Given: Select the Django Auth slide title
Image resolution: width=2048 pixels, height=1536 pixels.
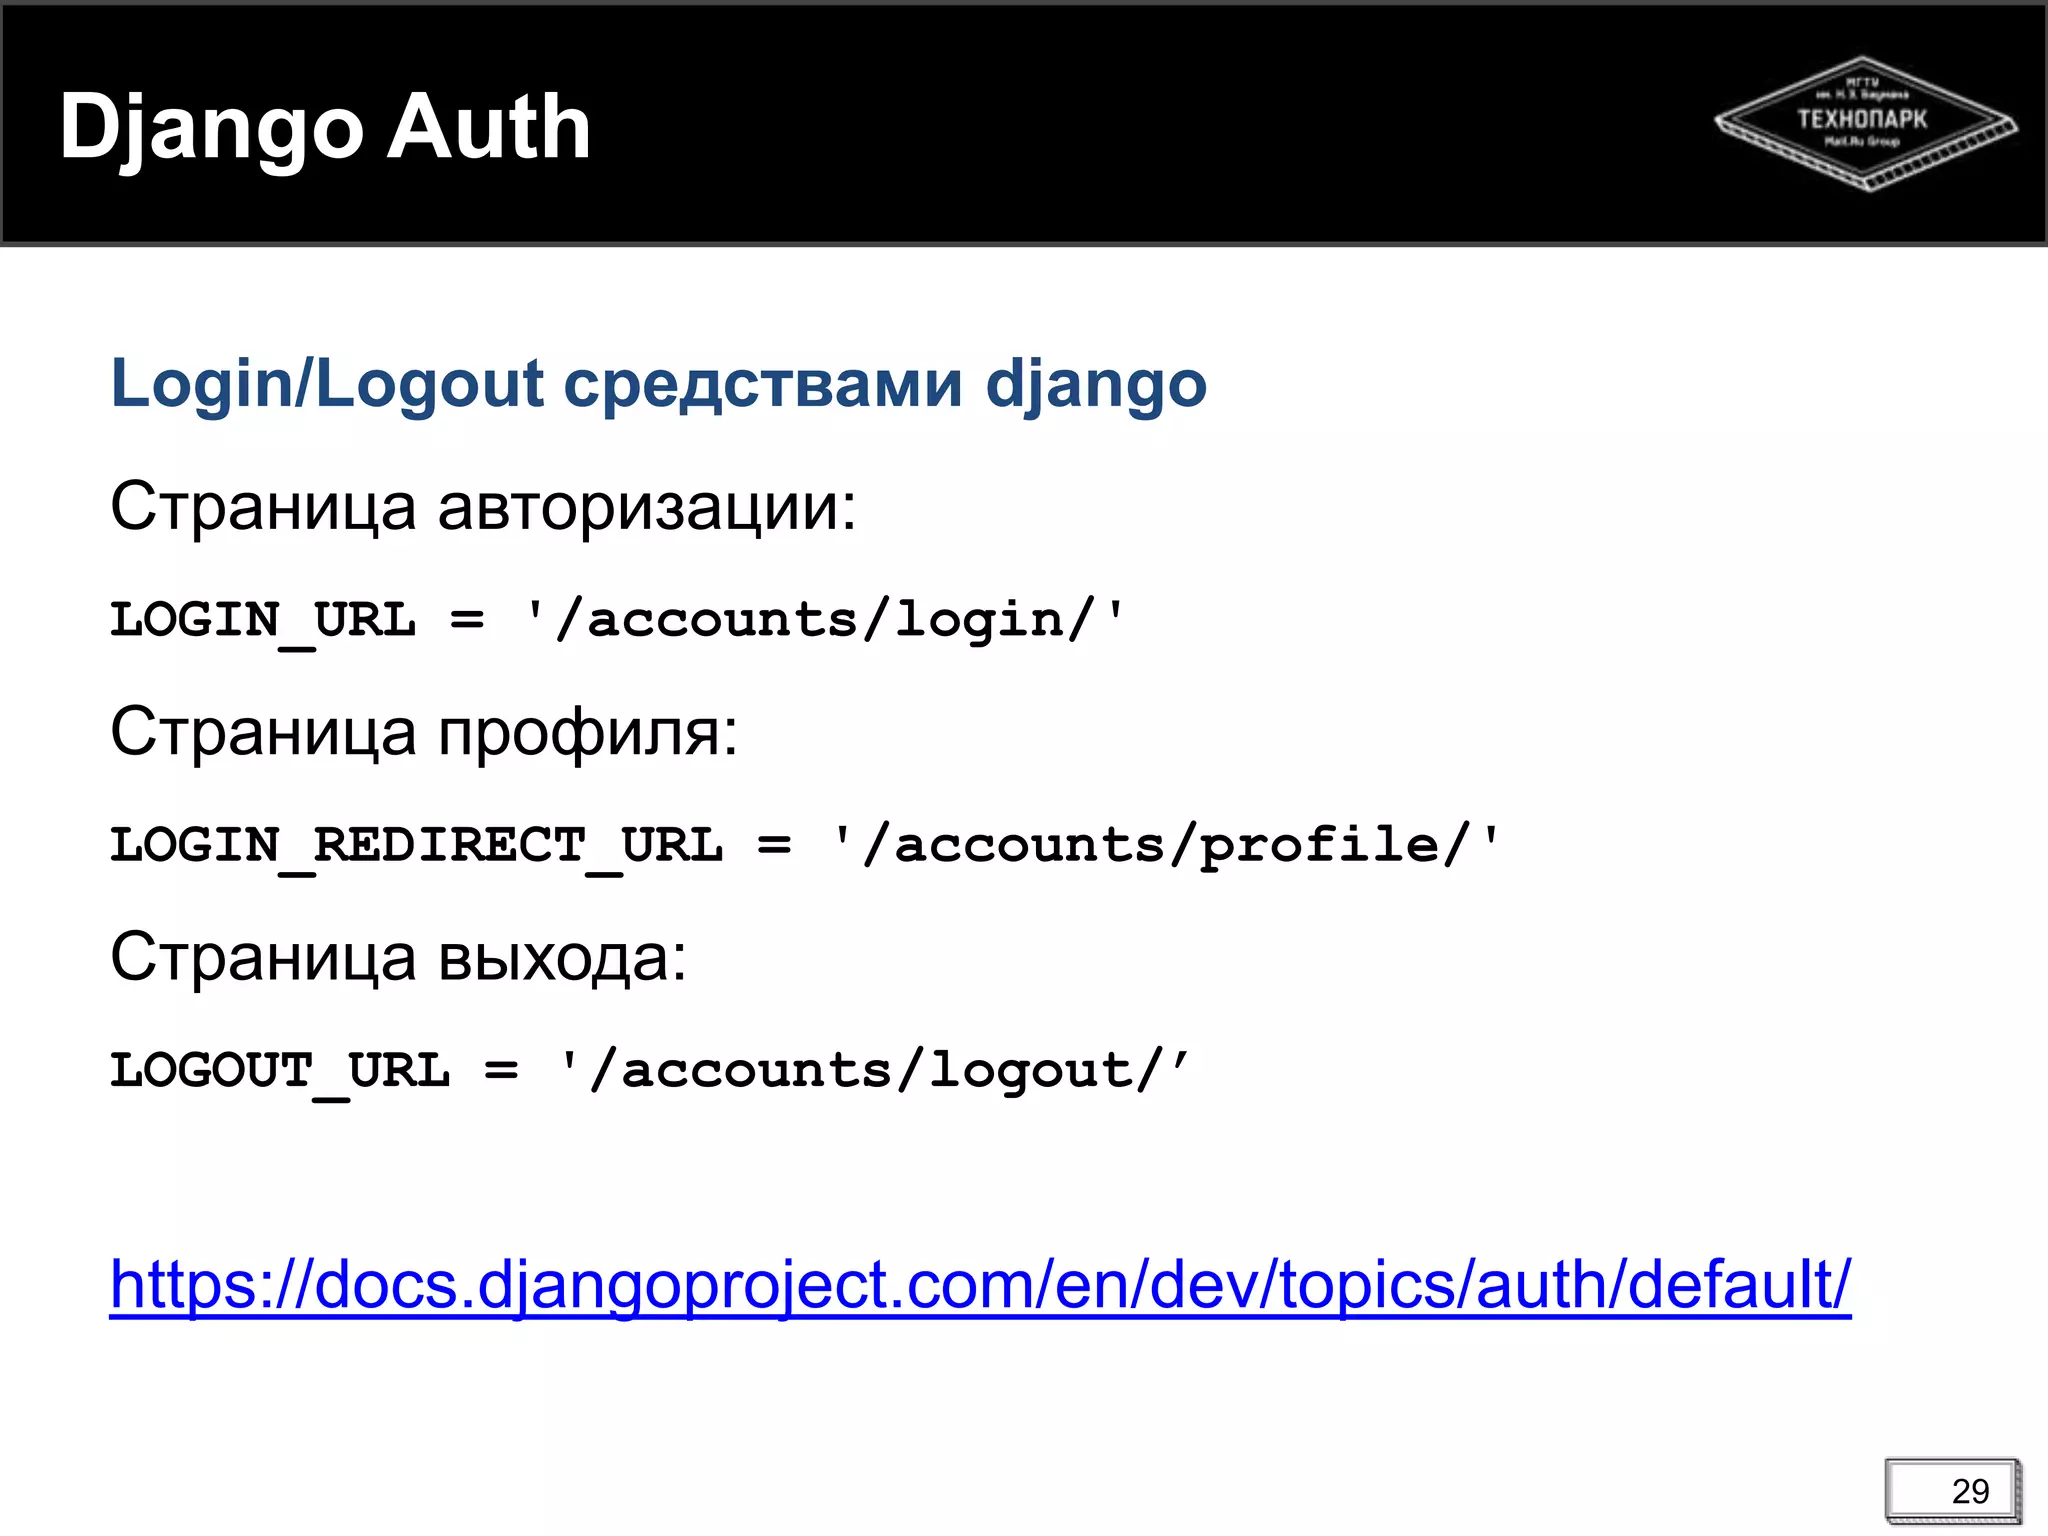Looking at the screenshot, I should (325, 128).
